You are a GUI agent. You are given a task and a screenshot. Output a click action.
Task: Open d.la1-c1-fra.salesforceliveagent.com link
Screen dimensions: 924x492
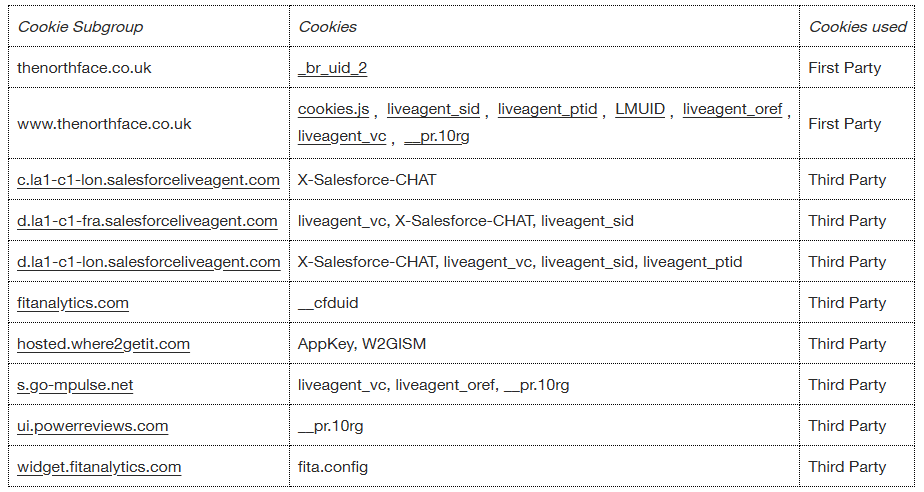(x=147, y=221)
